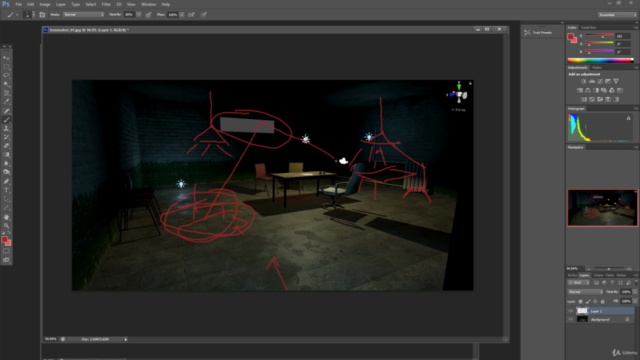Click the foreground color swatch in toolbox

click(x=4, y=240)
